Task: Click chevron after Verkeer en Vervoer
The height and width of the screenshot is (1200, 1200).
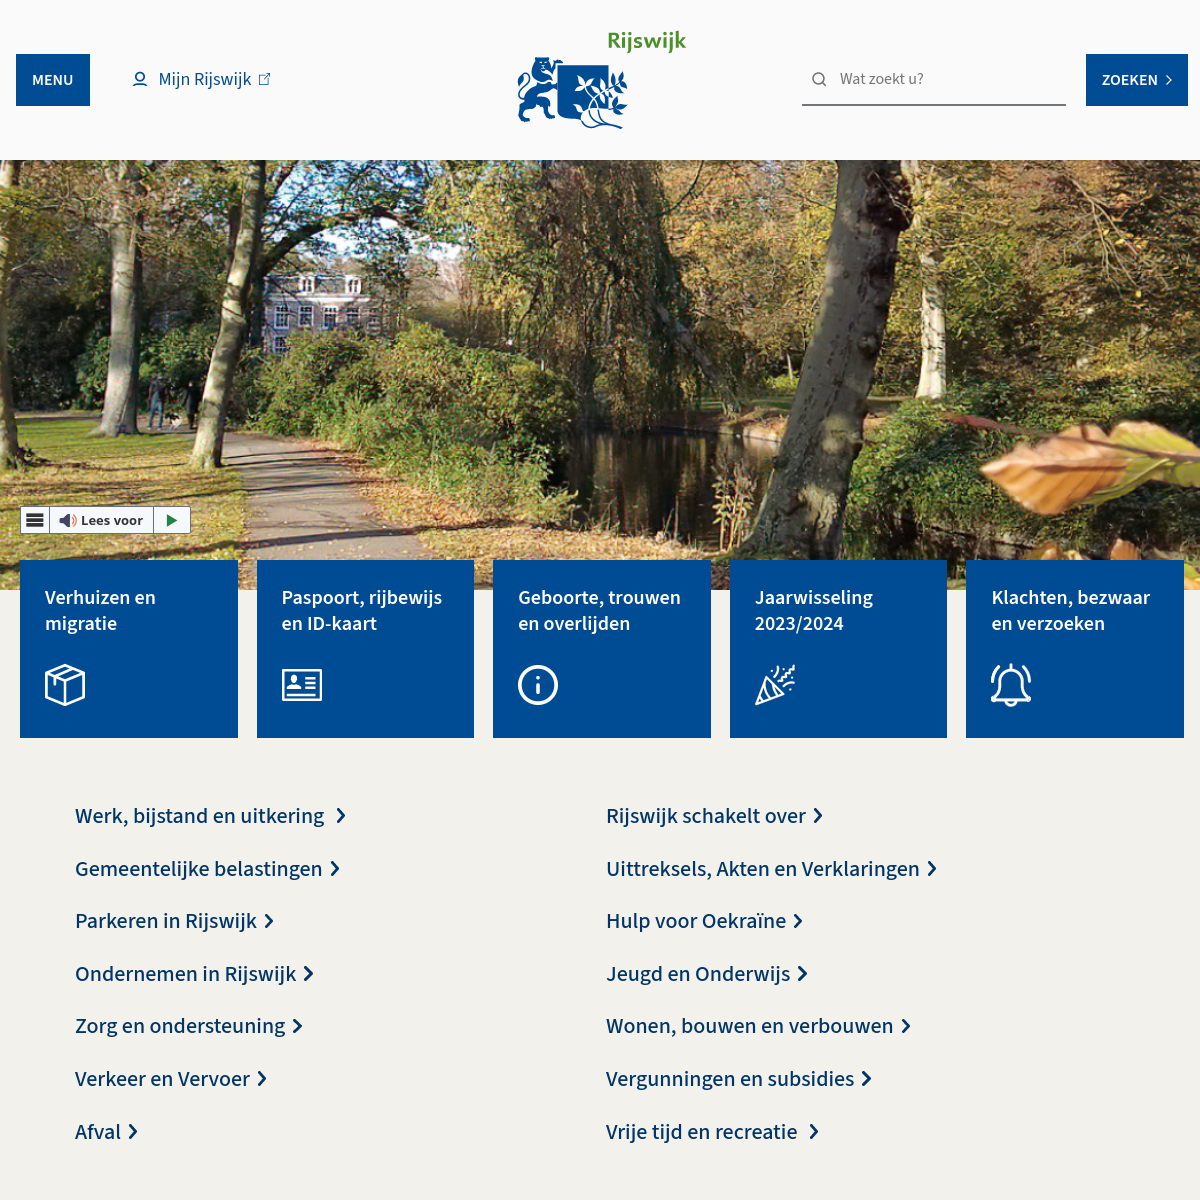Action: coord(262,1079)
